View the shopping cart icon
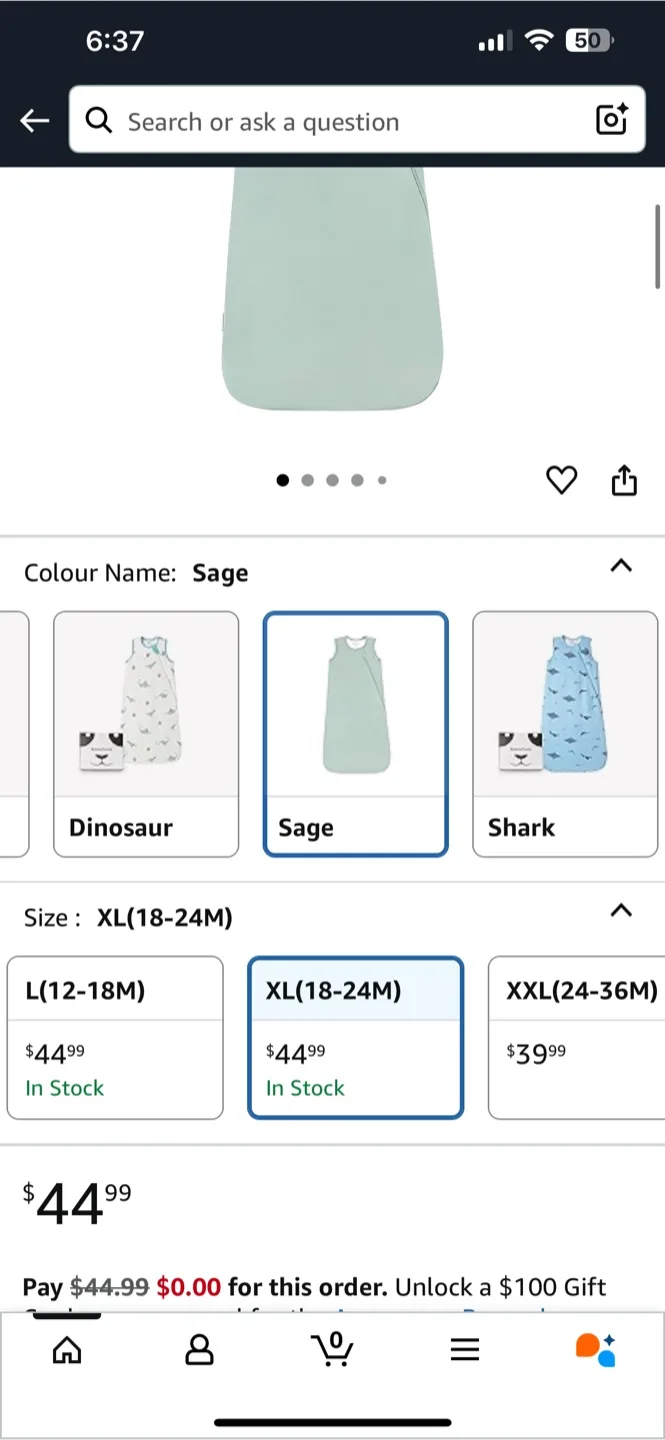Viewport: 665px width, 1440px height. pyautogui.click(x=333, y=1350)
